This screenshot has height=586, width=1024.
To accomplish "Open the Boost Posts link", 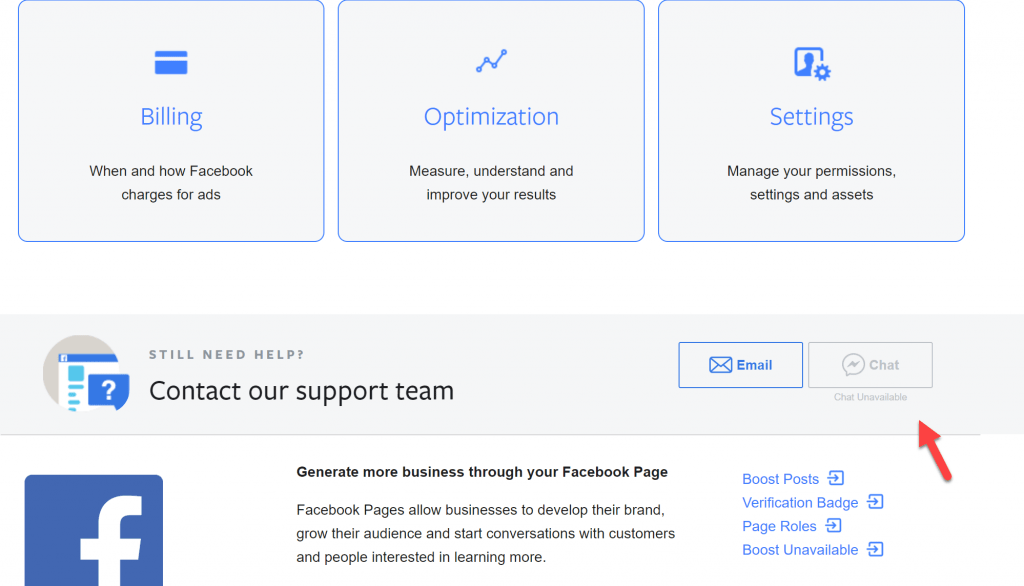I will [781, 478].
